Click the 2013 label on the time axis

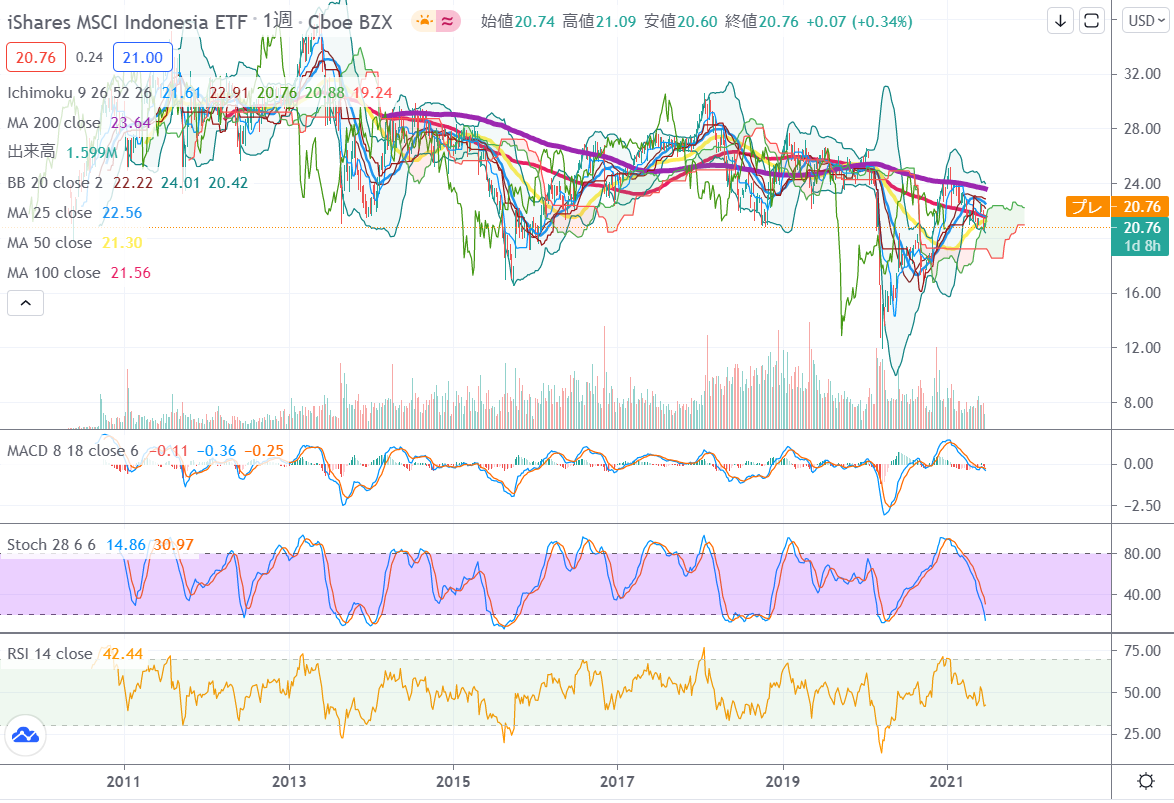pos(289,782)
